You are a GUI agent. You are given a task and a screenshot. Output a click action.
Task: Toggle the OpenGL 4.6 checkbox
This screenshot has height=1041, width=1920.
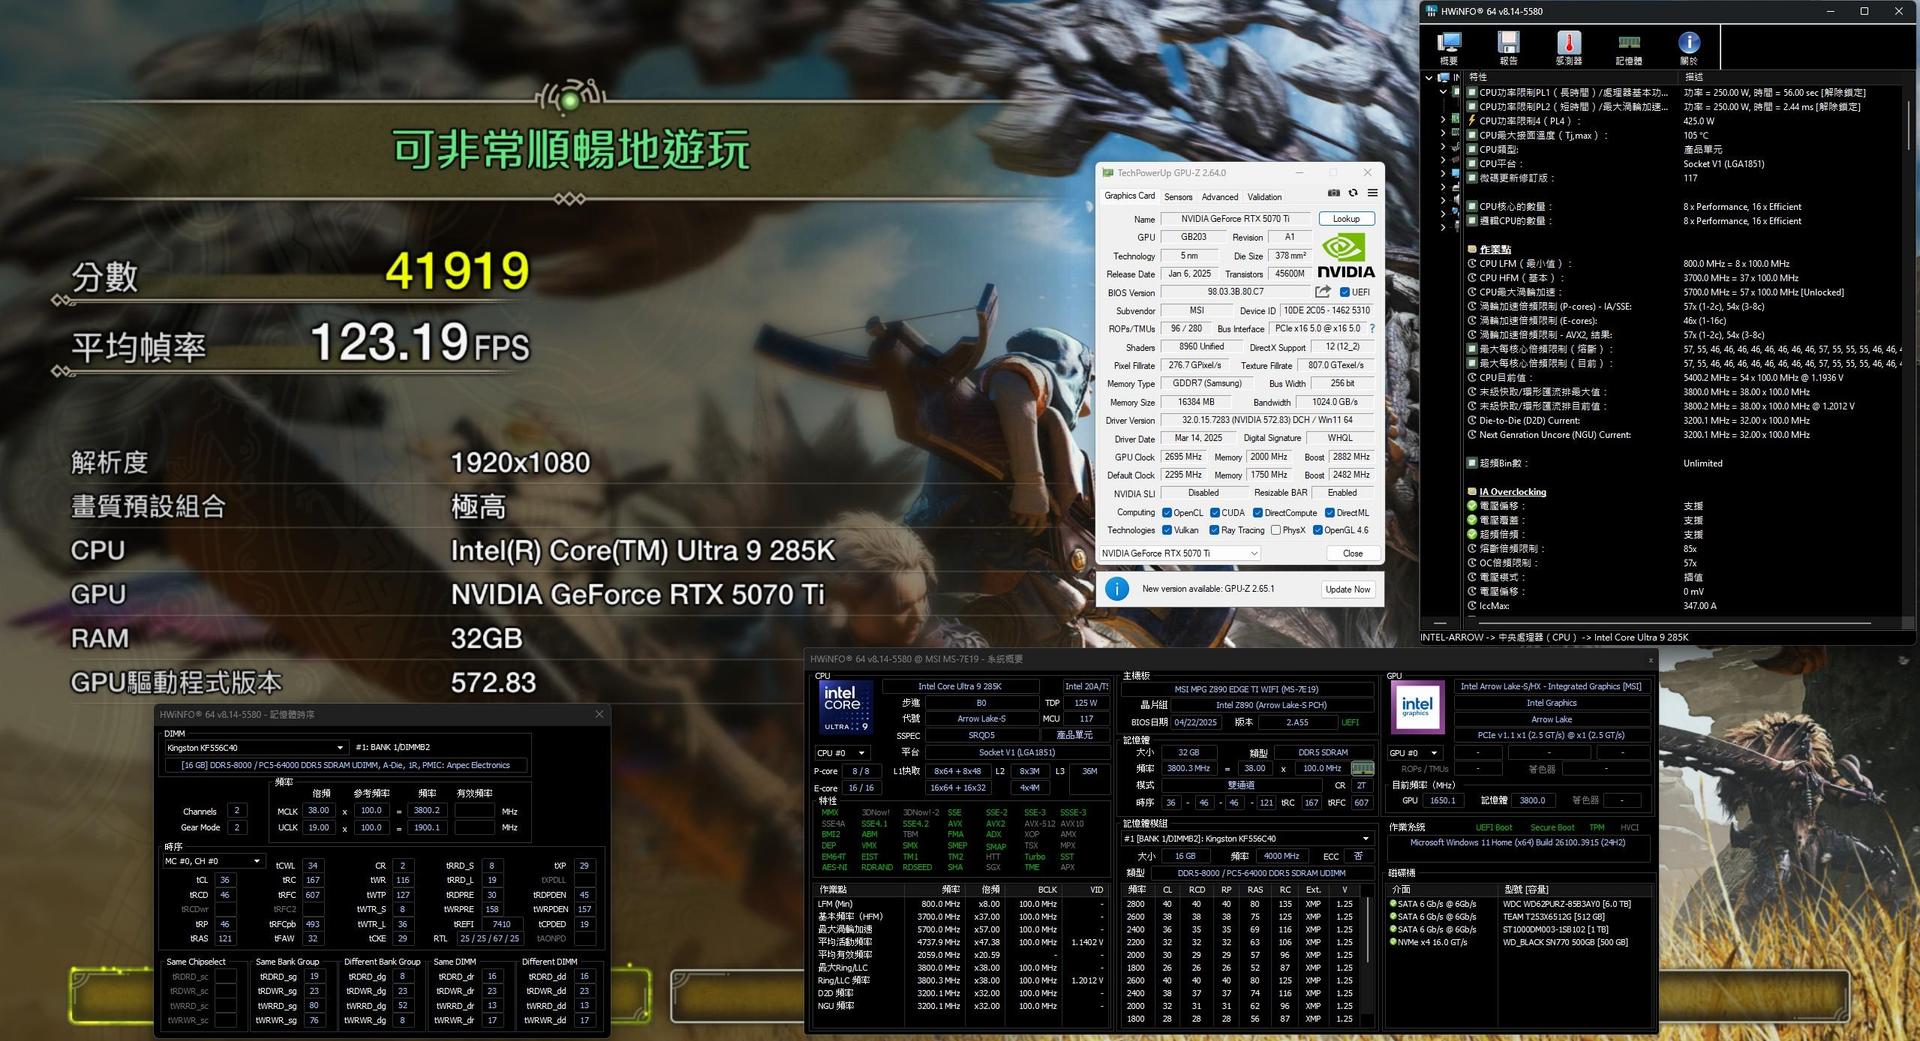1317,531
